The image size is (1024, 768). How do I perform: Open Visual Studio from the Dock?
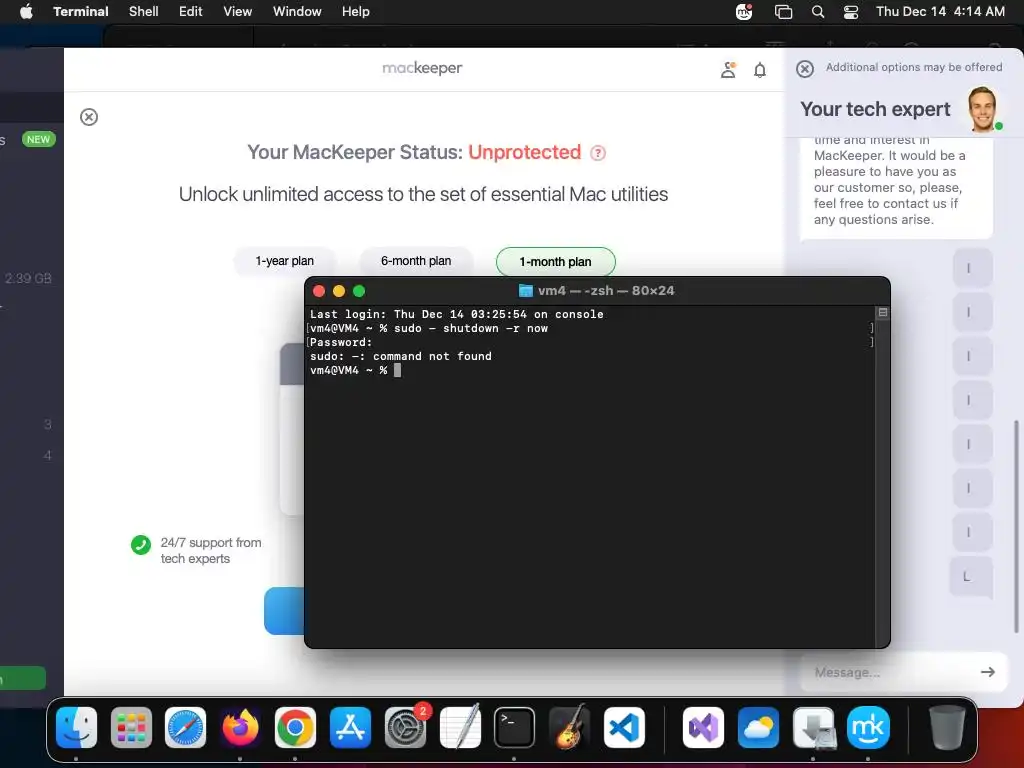pyautogui.click(x=703, y=727)
